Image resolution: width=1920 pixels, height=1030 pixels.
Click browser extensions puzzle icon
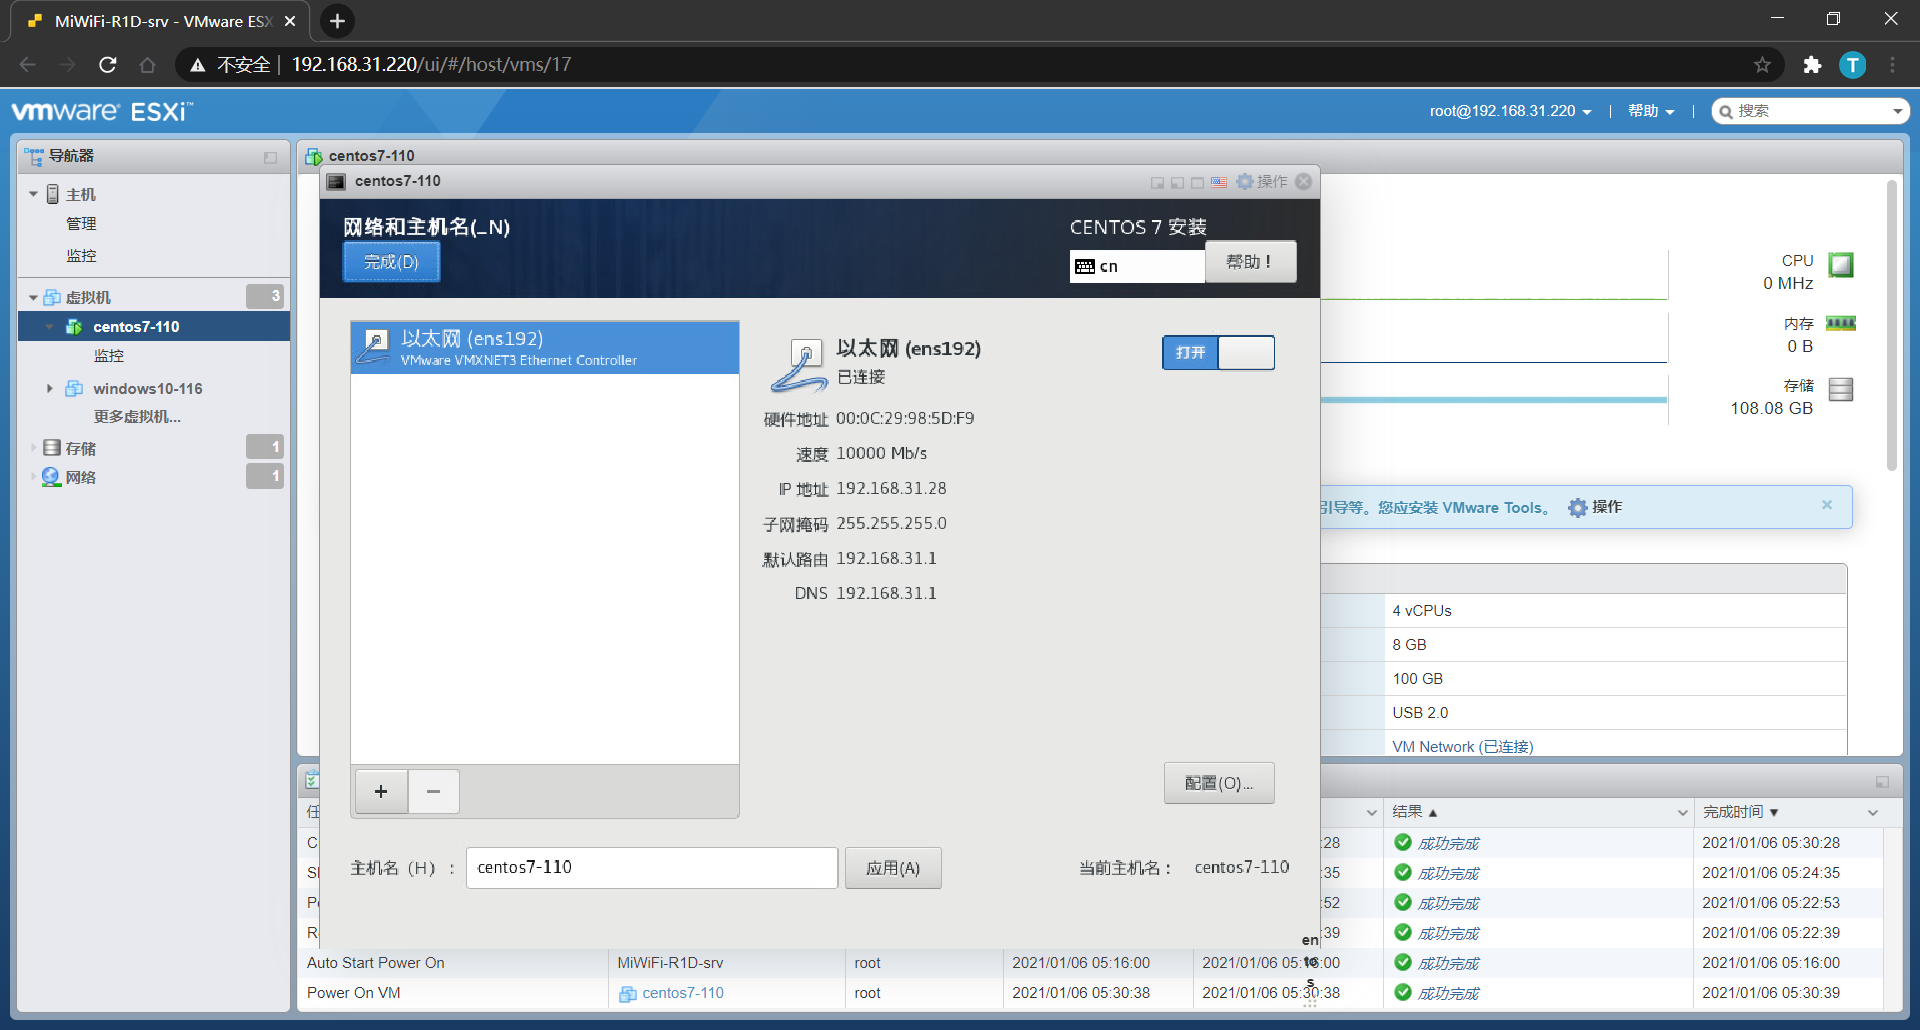pos(1812,65)
